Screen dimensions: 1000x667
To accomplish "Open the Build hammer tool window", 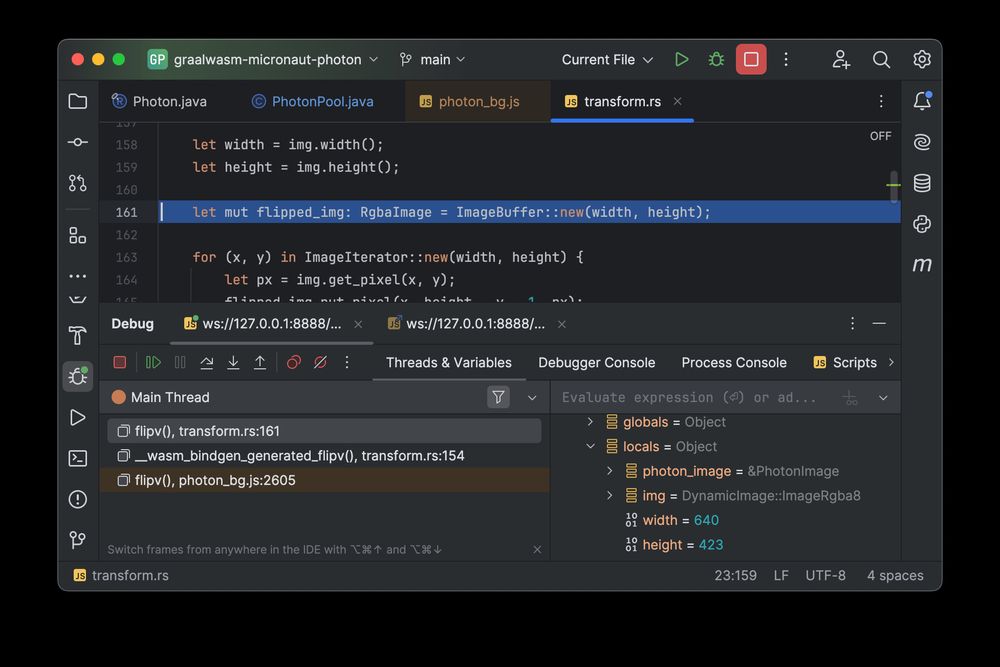I will [78, 335].
